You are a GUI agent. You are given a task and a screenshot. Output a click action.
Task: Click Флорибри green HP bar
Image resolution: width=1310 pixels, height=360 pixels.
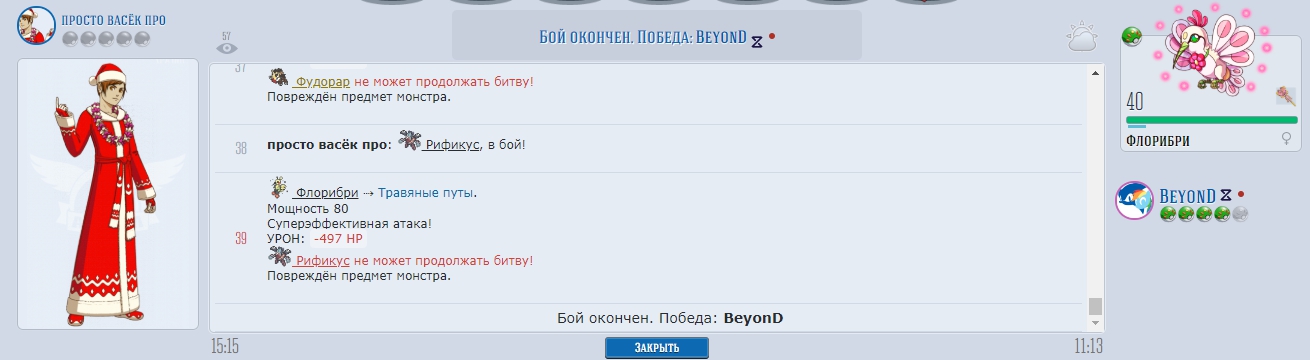1211,120
